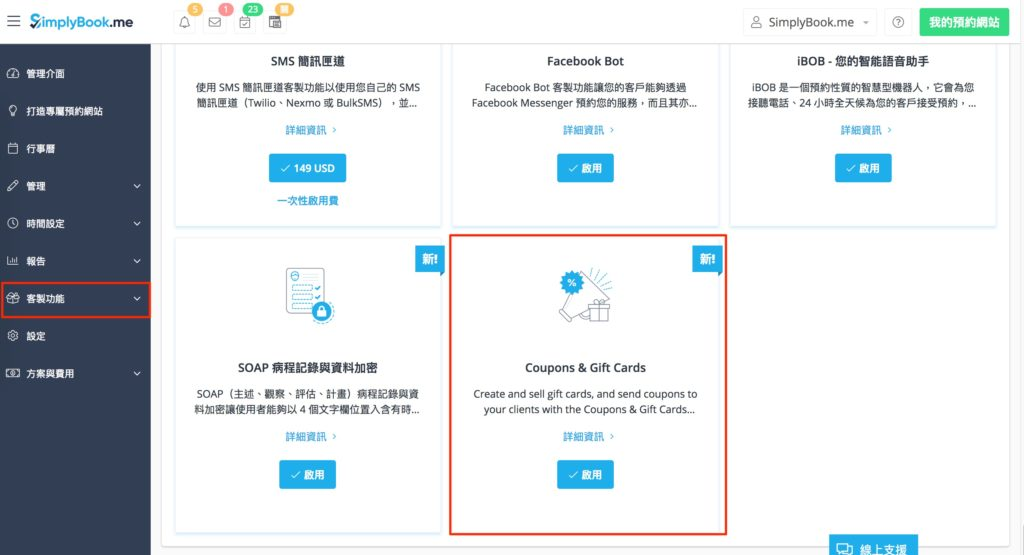
Task: Click the SOAP 病程記錄與資料加密 title
Action: coord(308,368)
